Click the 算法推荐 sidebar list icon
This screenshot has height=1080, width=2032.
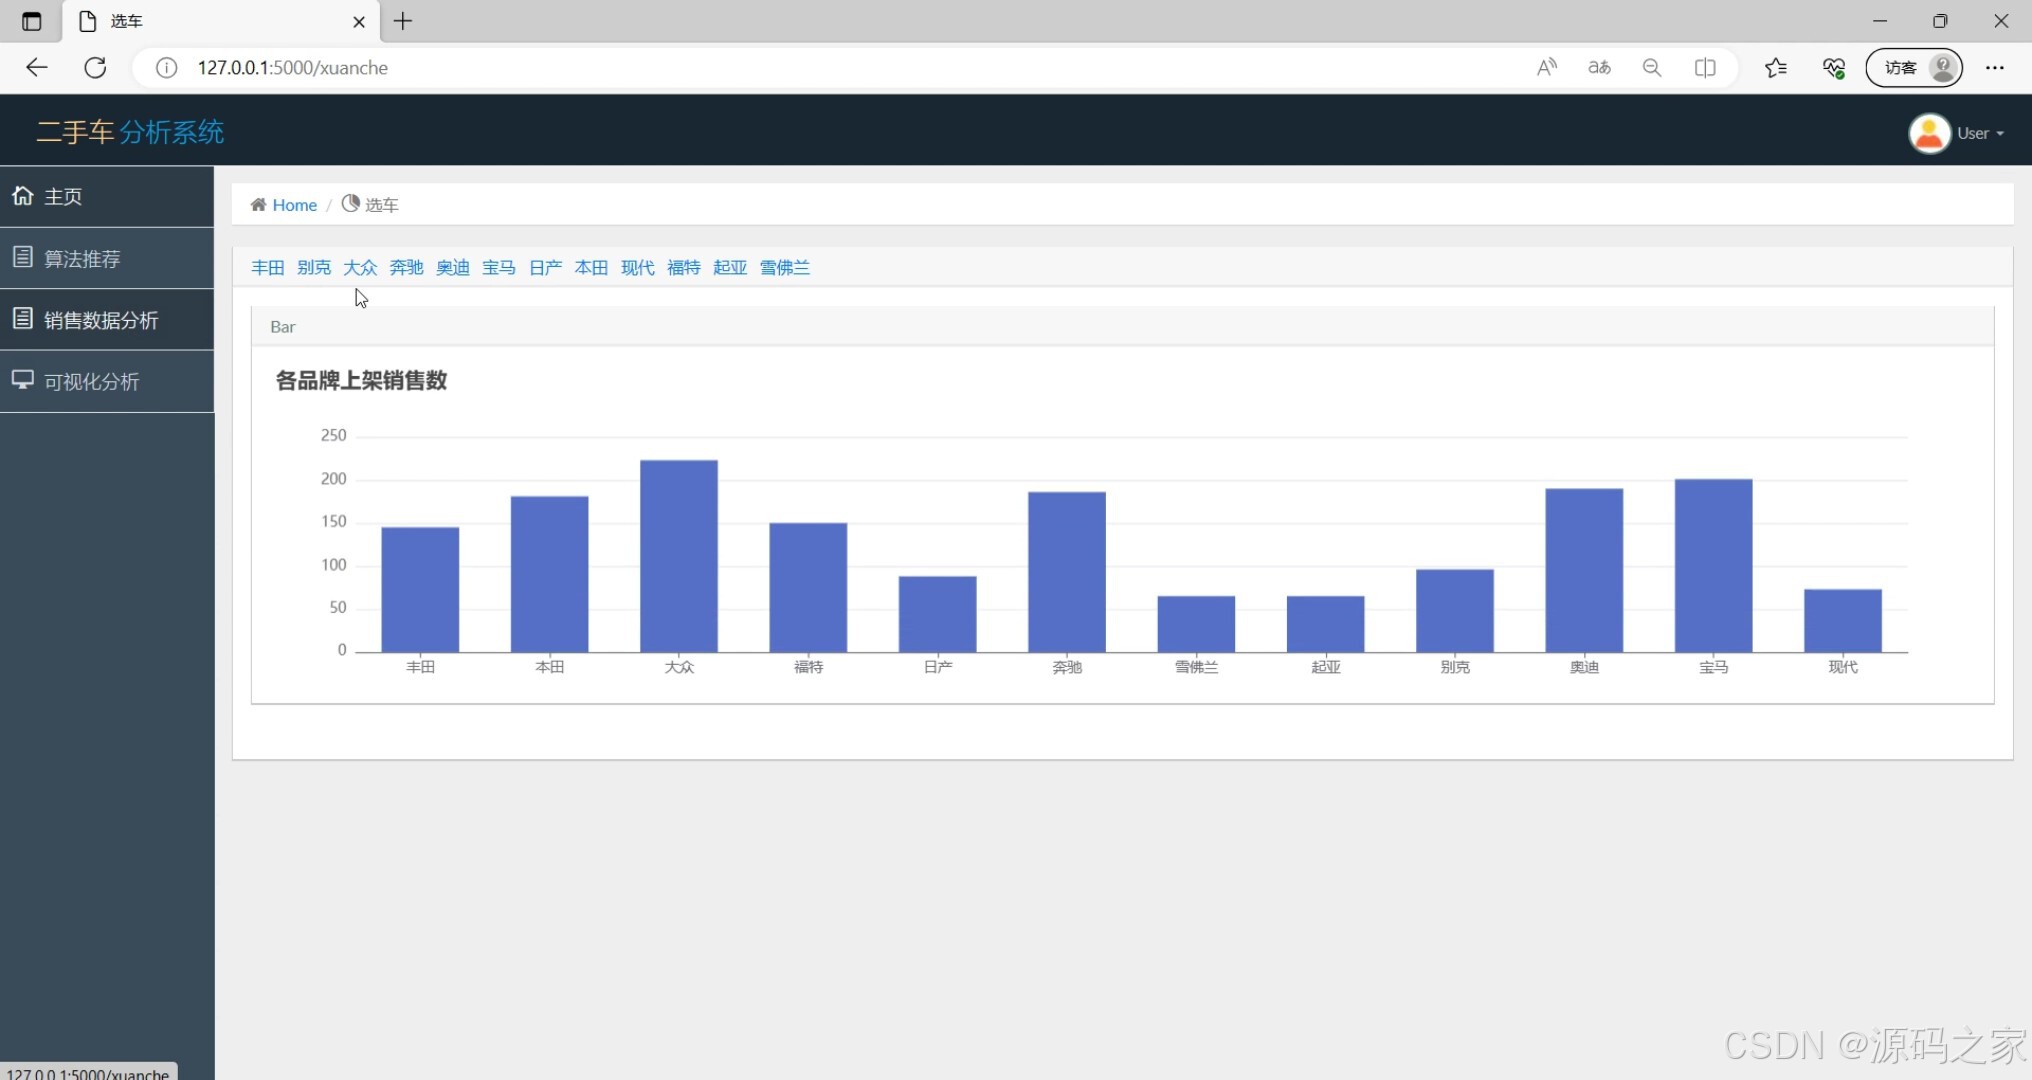22,258
